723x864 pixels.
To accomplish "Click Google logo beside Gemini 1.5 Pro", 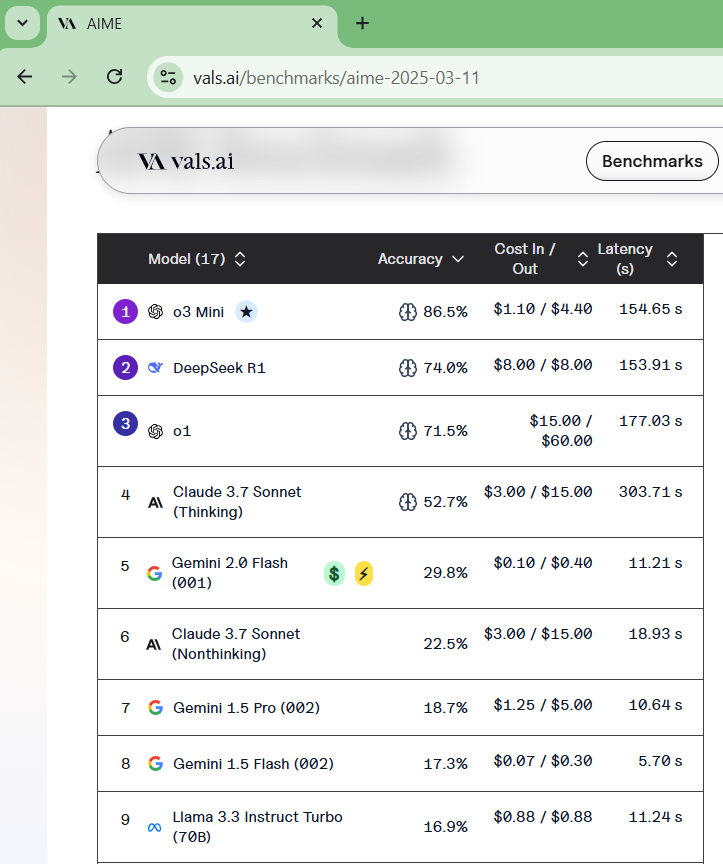I will click(x=155, y=708).
